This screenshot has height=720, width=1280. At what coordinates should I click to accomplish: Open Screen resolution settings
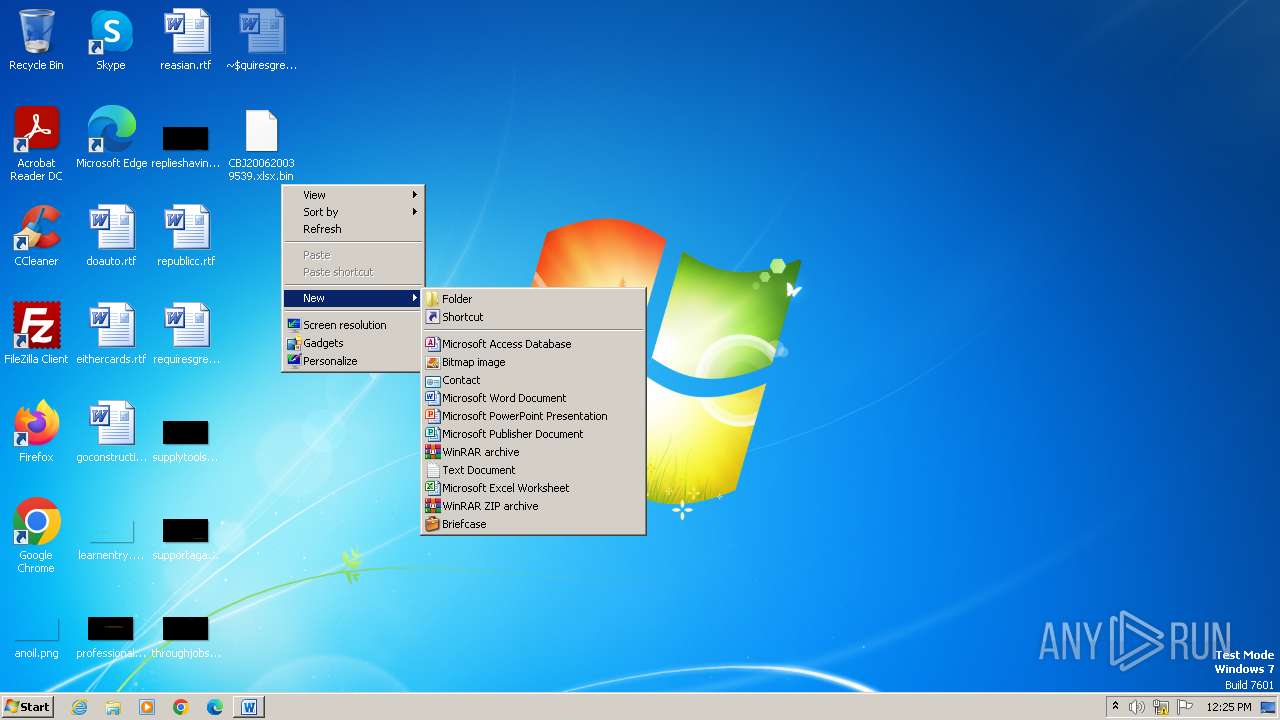tap(353, 325)
